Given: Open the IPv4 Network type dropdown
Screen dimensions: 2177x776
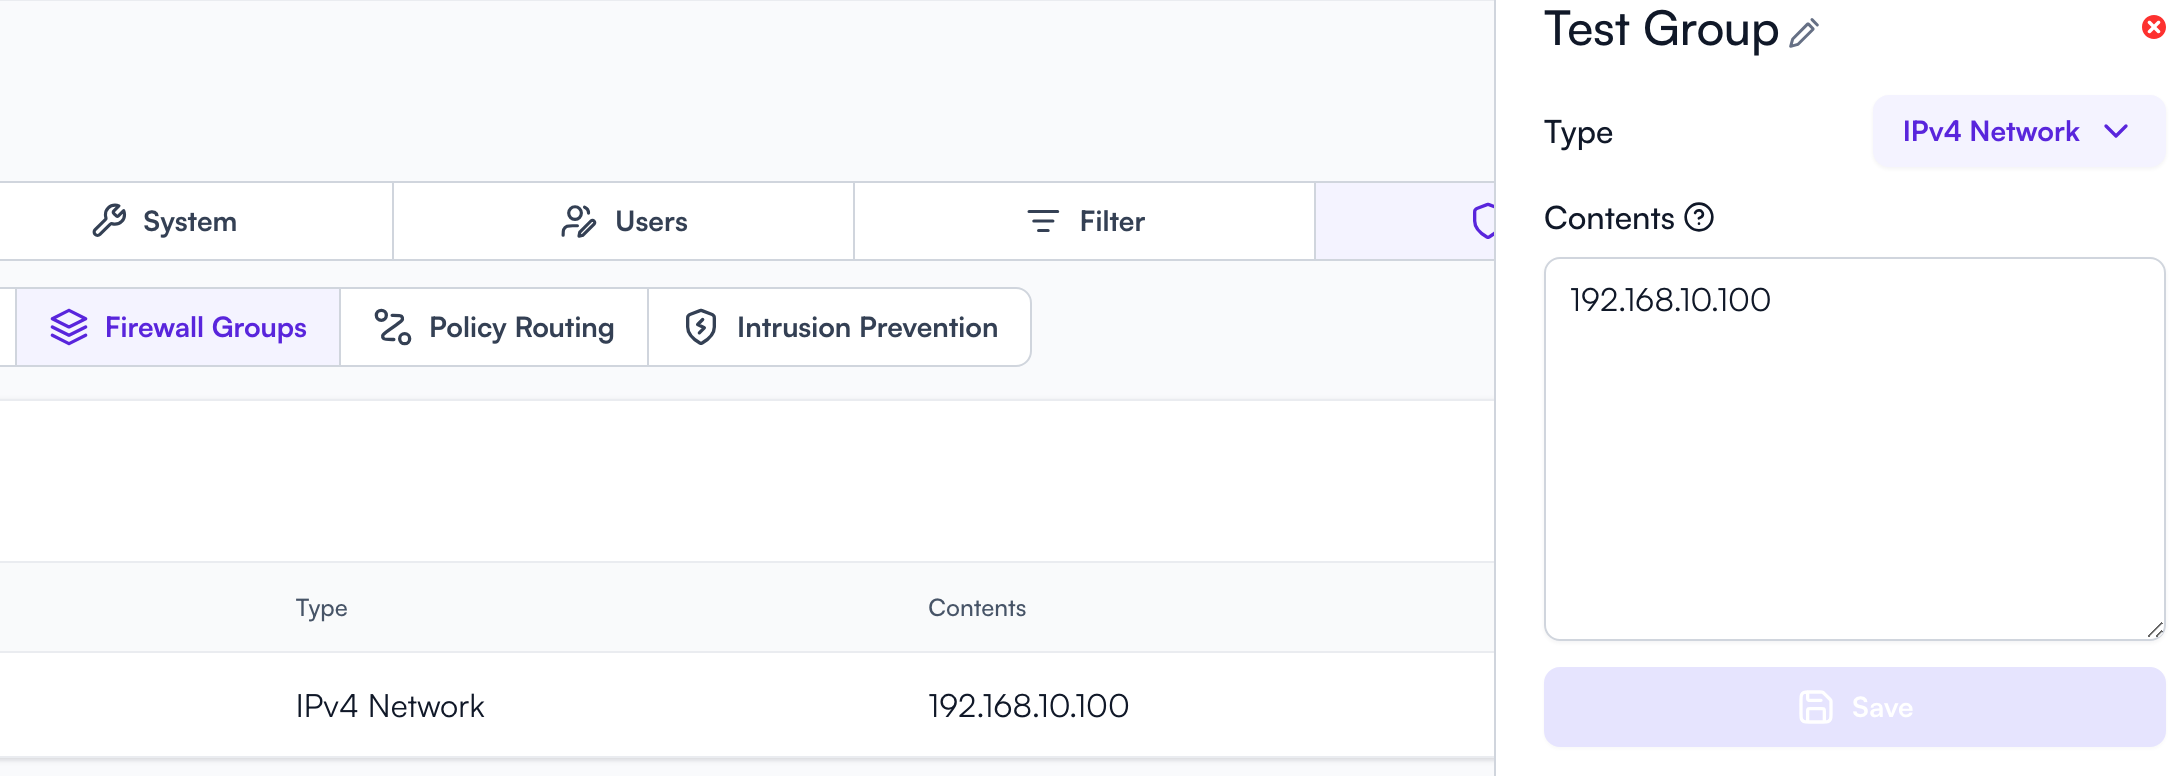Looking at the screenshot, I should coord(1990,132).
